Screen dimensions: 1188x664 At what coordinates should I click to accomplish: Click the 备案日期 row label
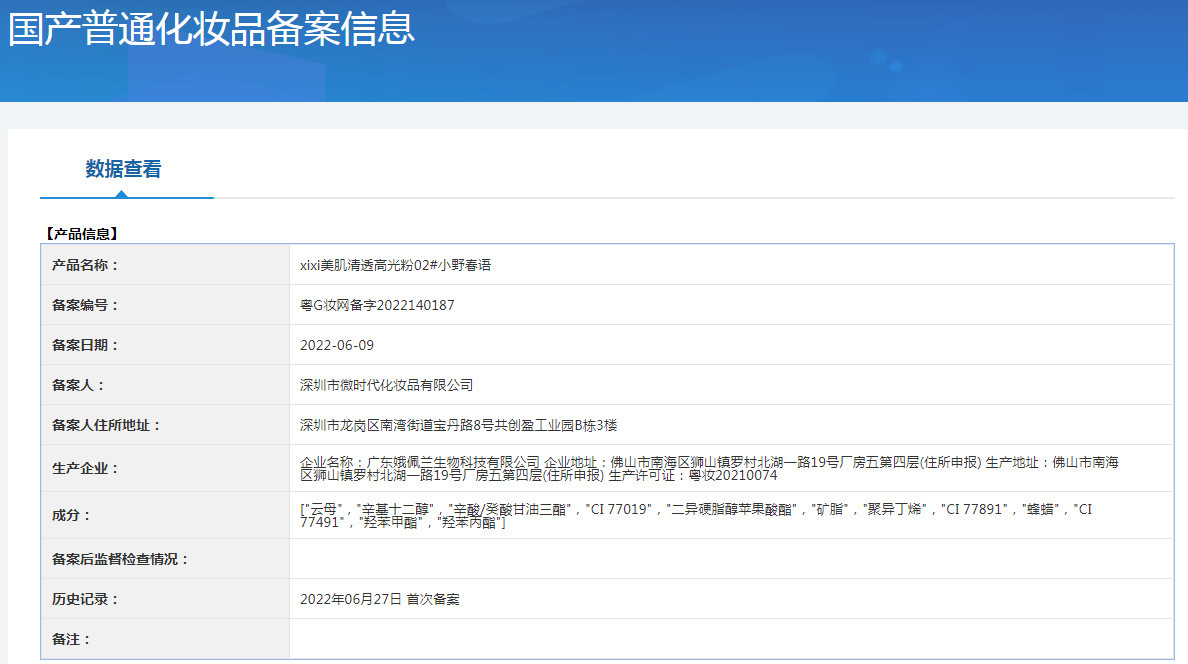coord(85,345)
